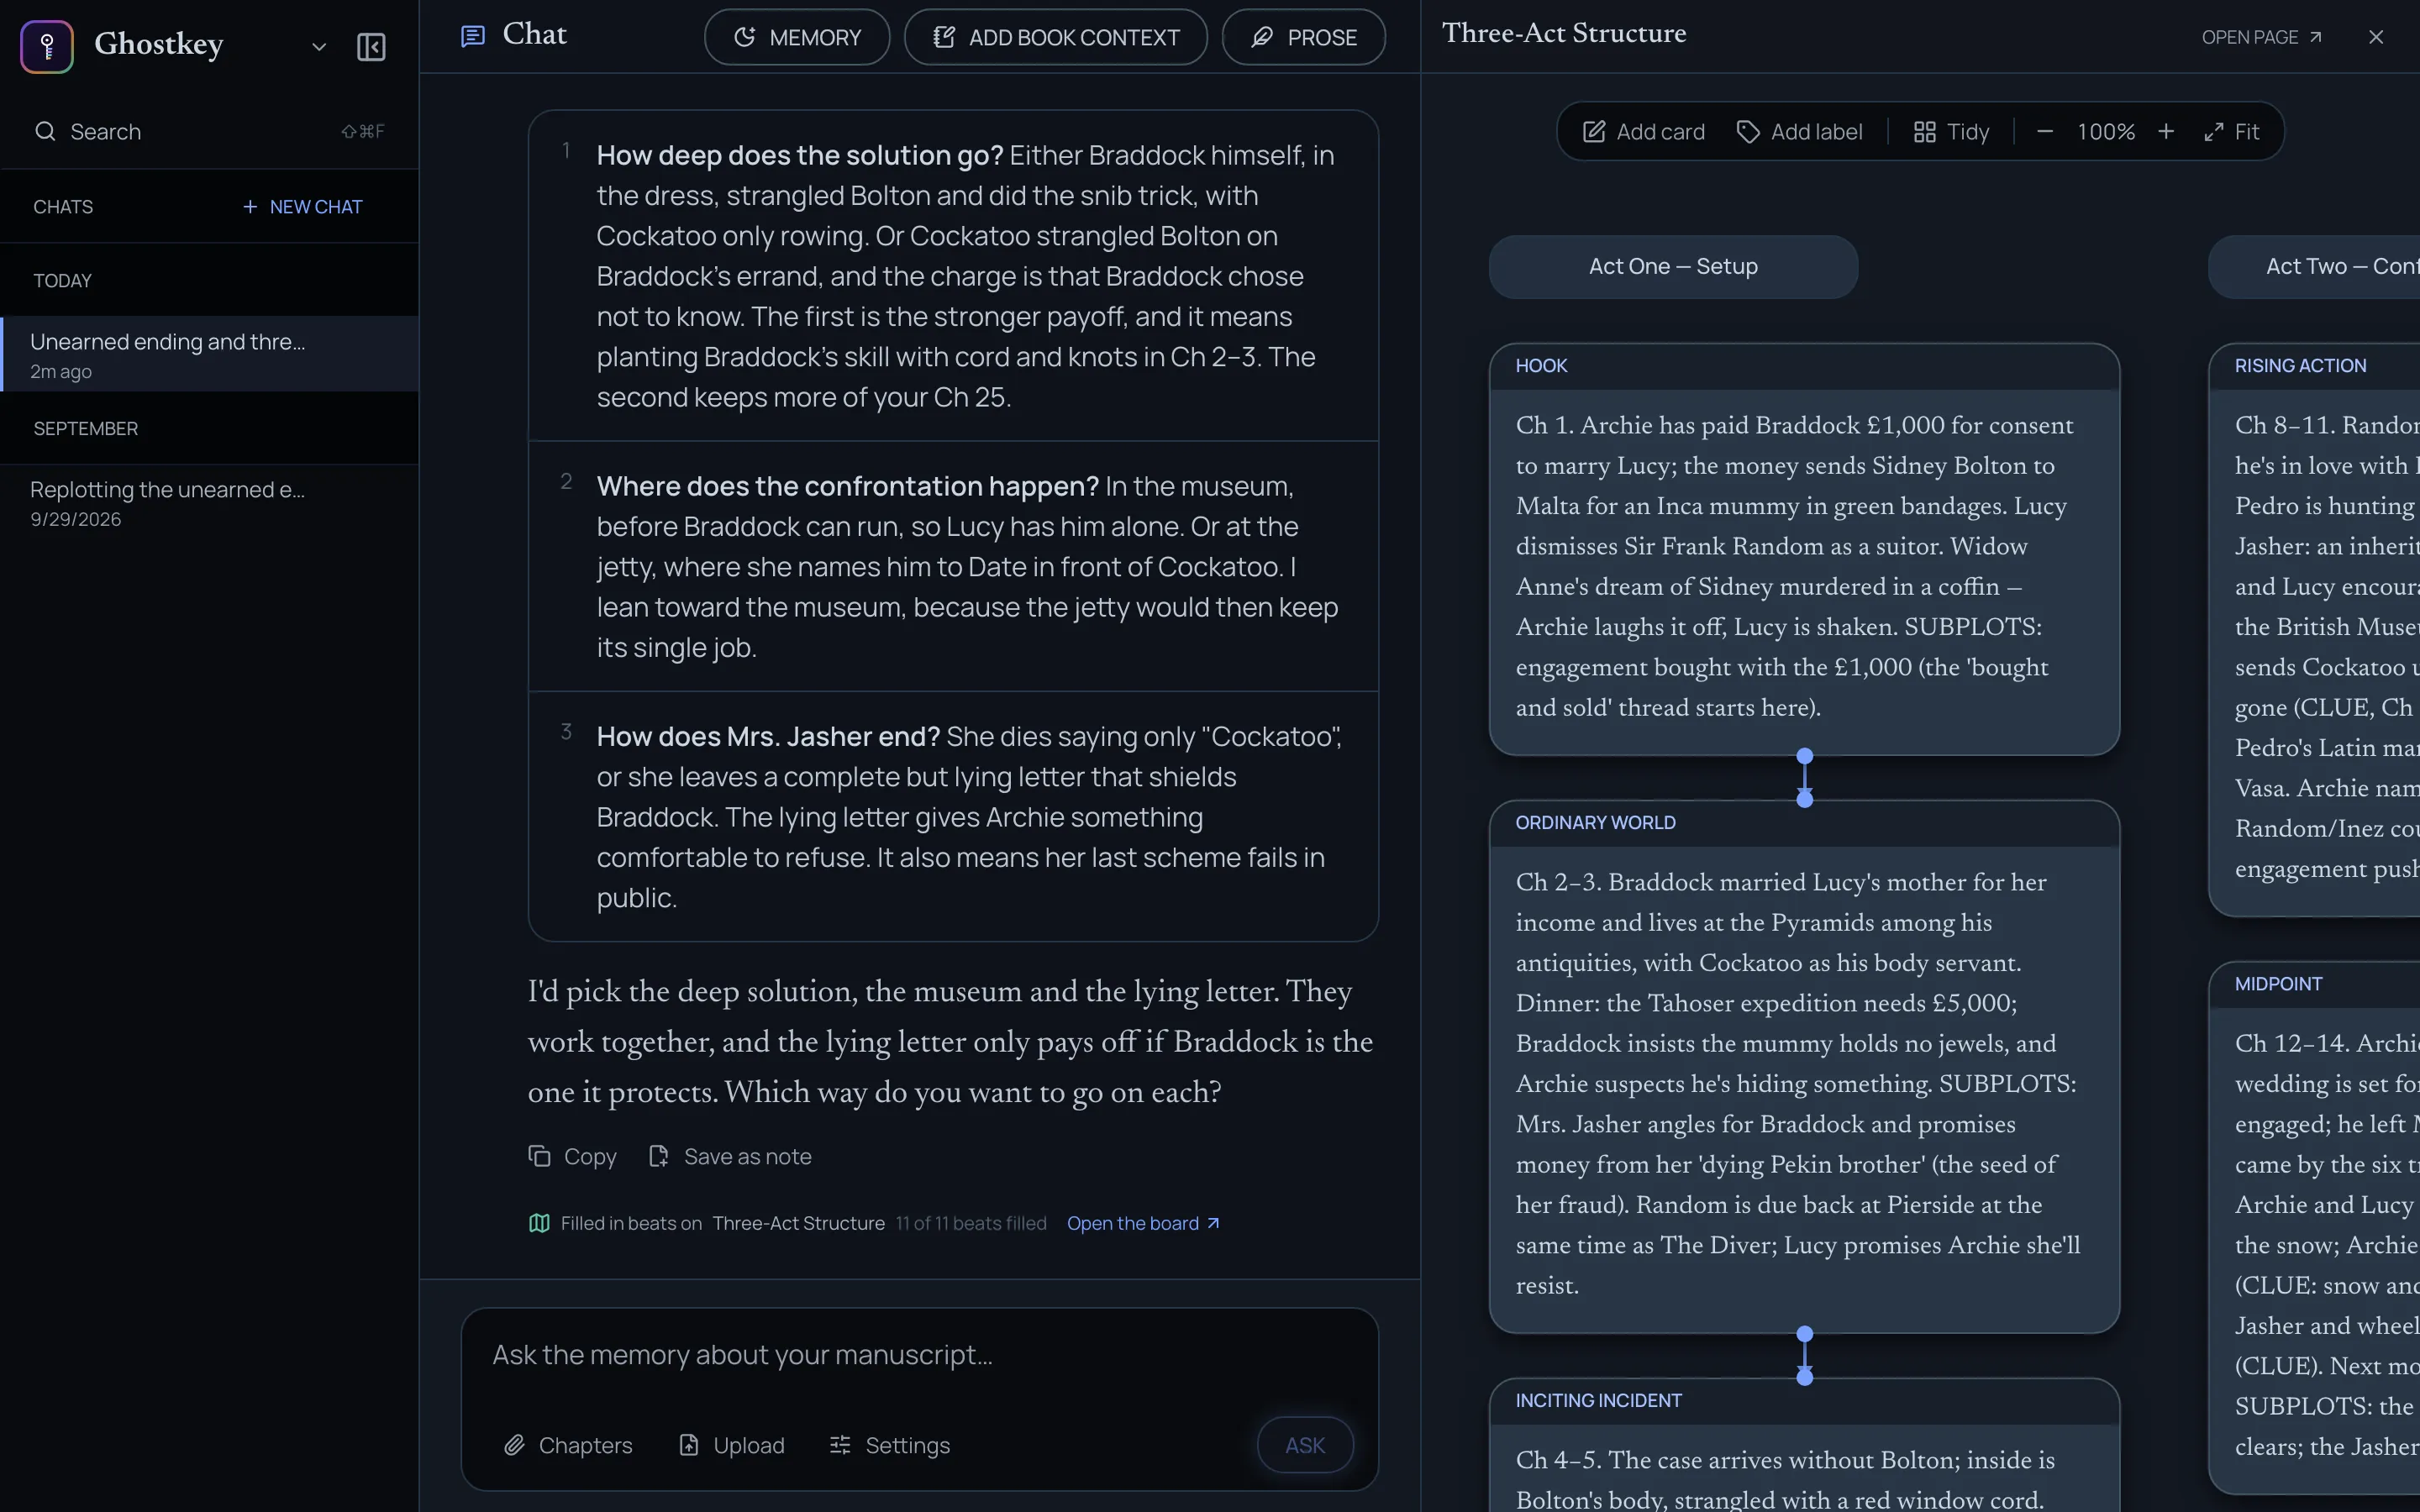Collapse the sidebar panel icon
Image resolution: width=2420 pixels, height=1512 pixels.
pos(371,46)
